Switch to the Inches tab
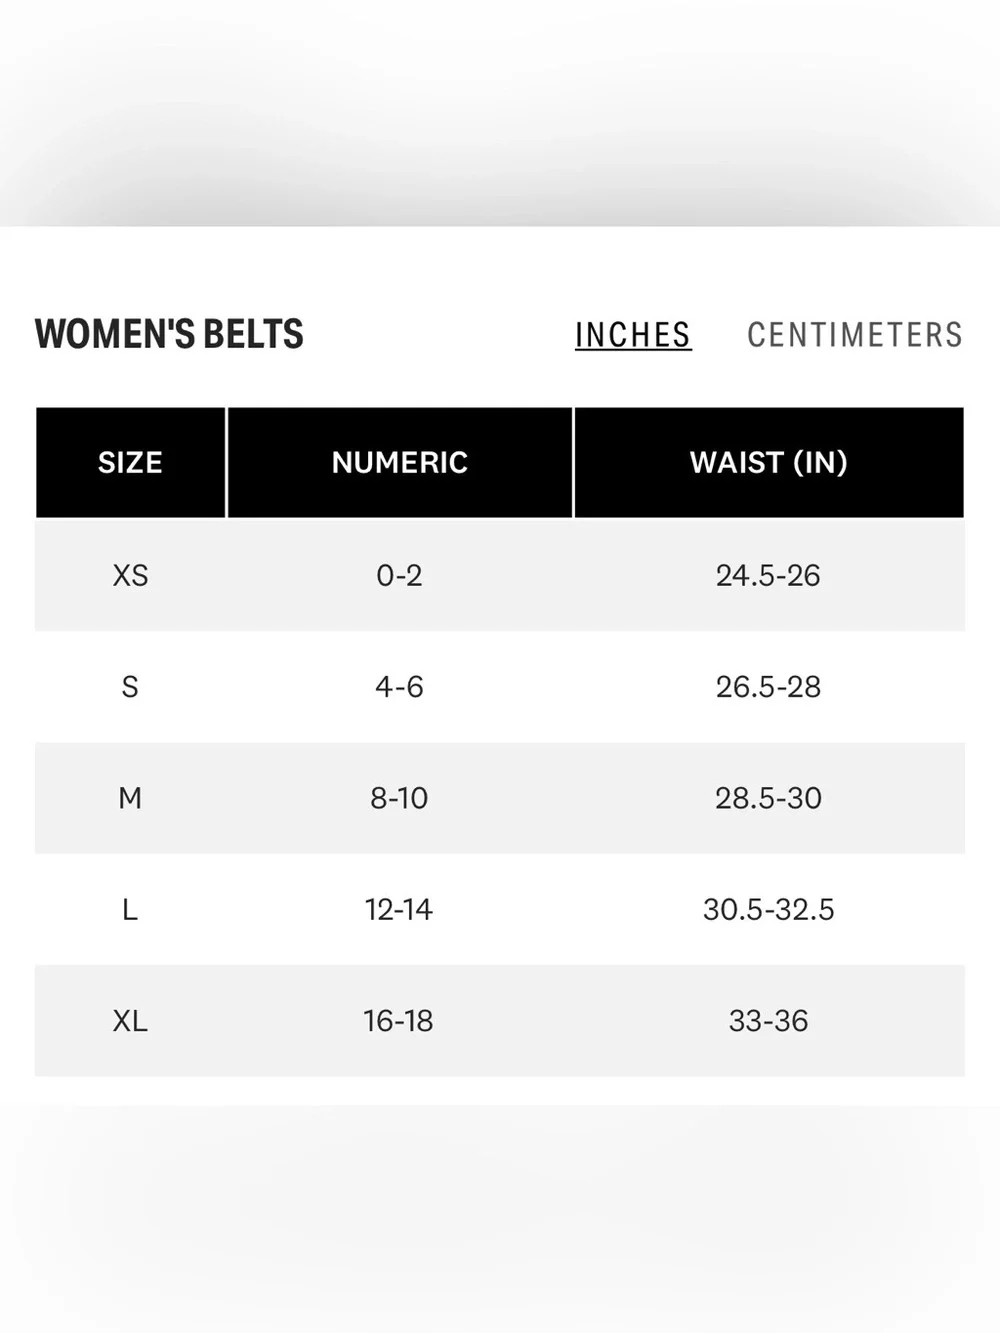 coord(633,335)
